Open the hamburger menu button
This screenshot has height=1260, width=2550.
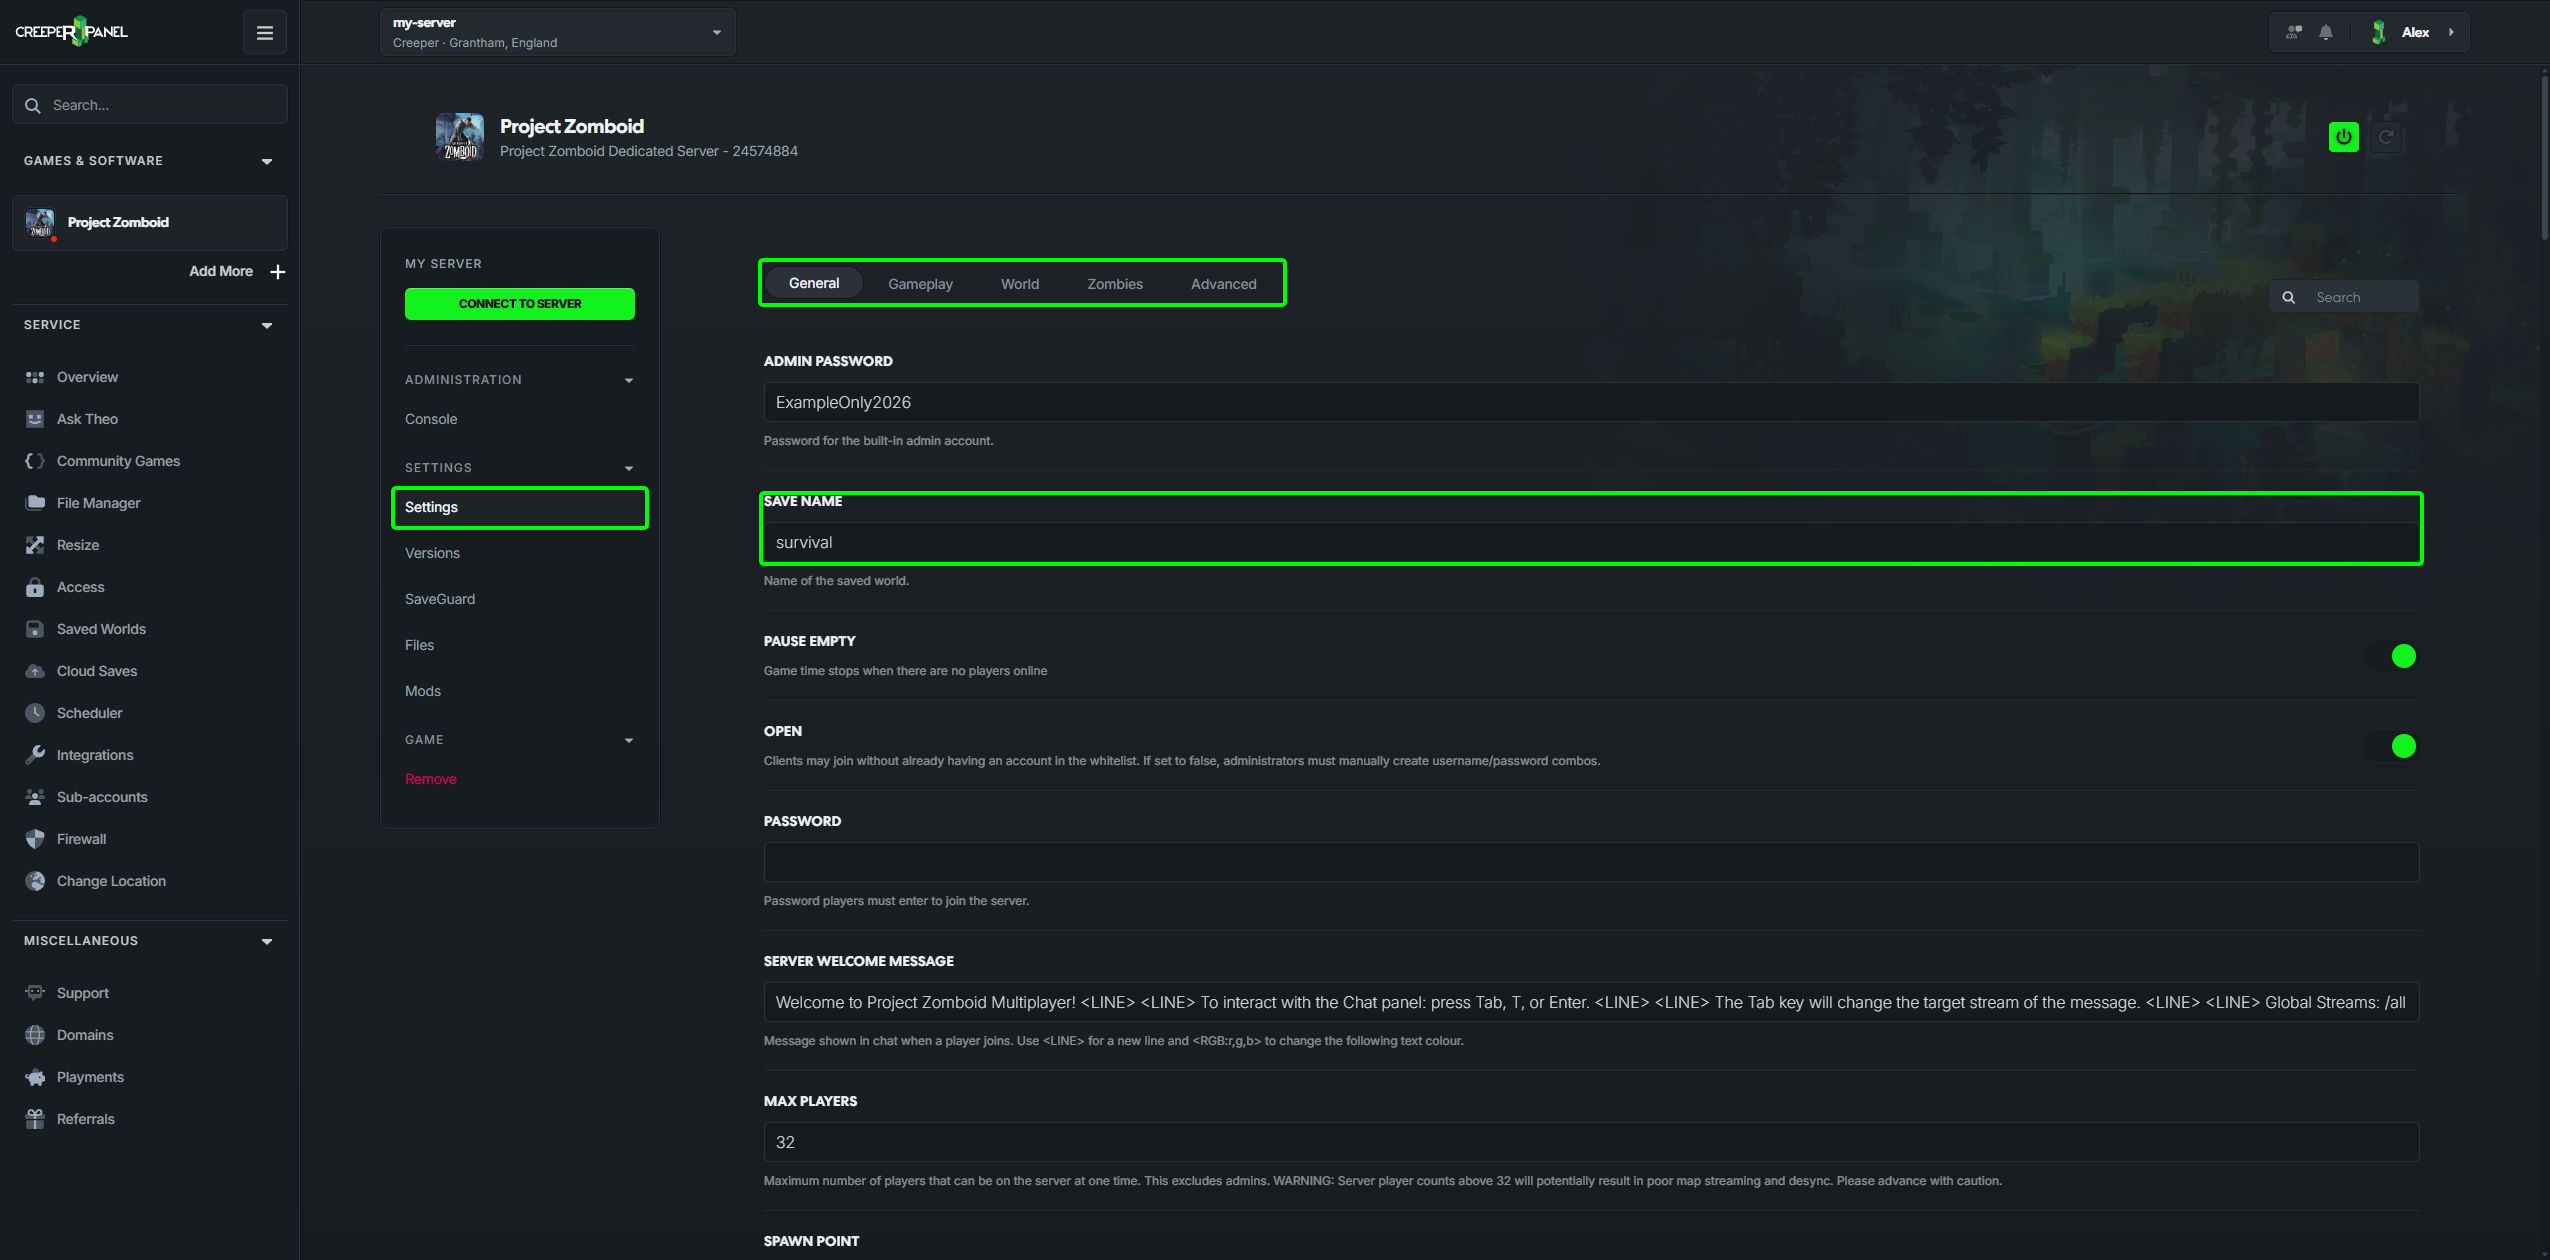(x=265, y=33)
